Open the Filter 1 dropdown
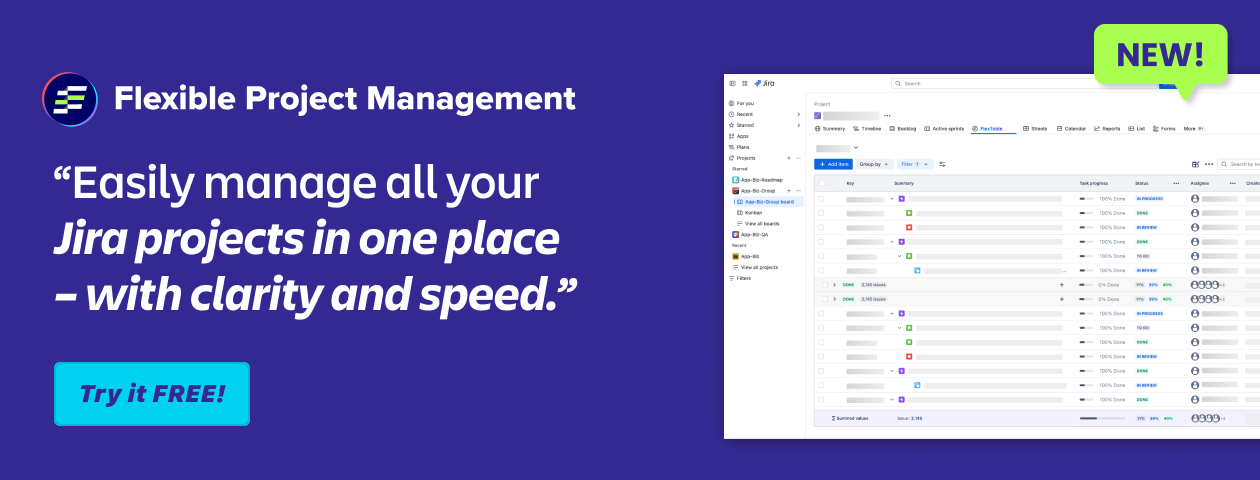 pos(915,164)
